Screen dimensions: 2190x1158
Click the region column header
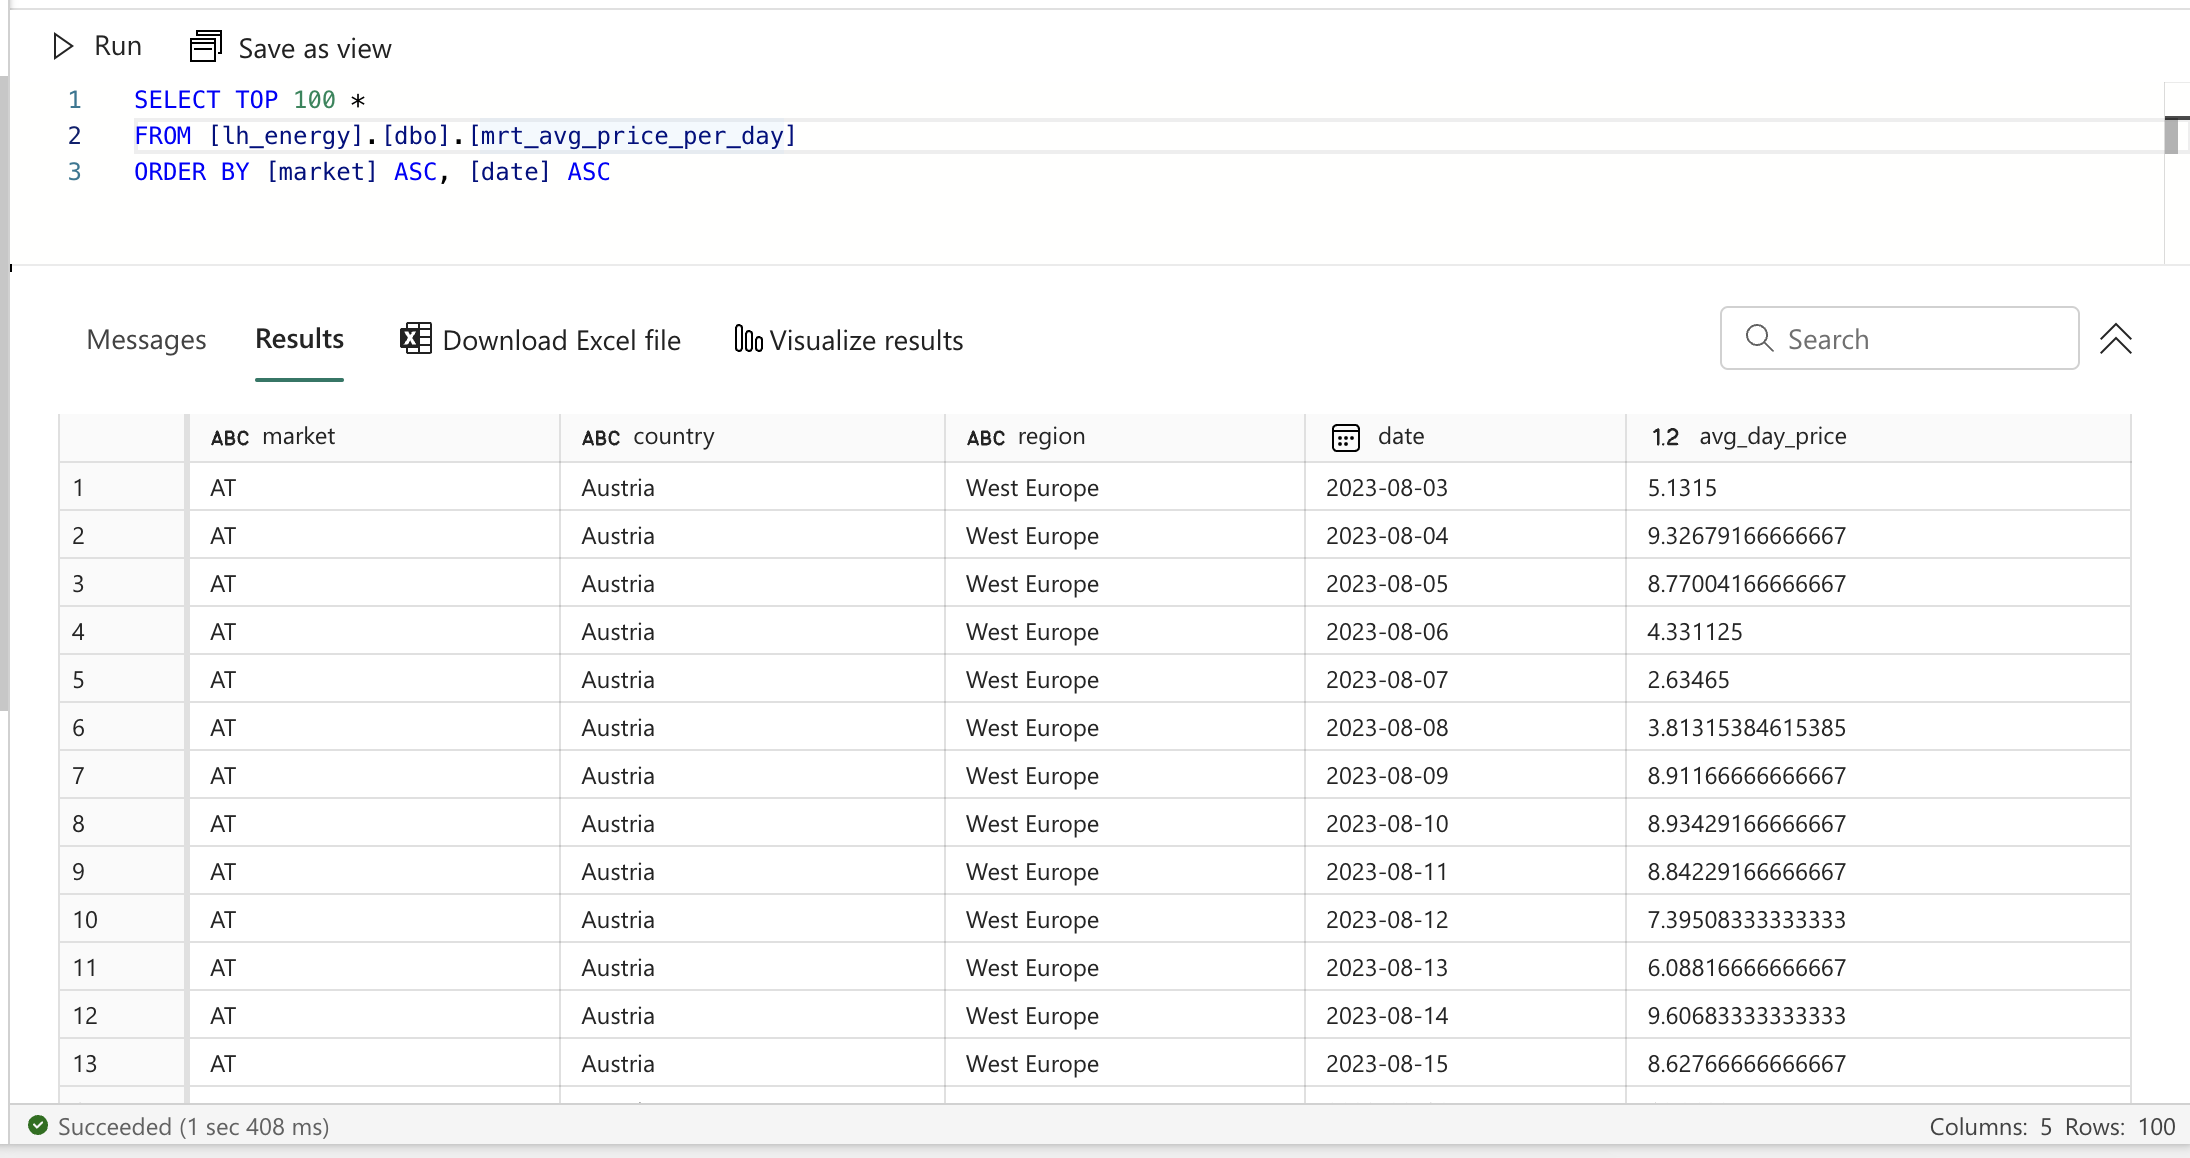coord(1050,436)
